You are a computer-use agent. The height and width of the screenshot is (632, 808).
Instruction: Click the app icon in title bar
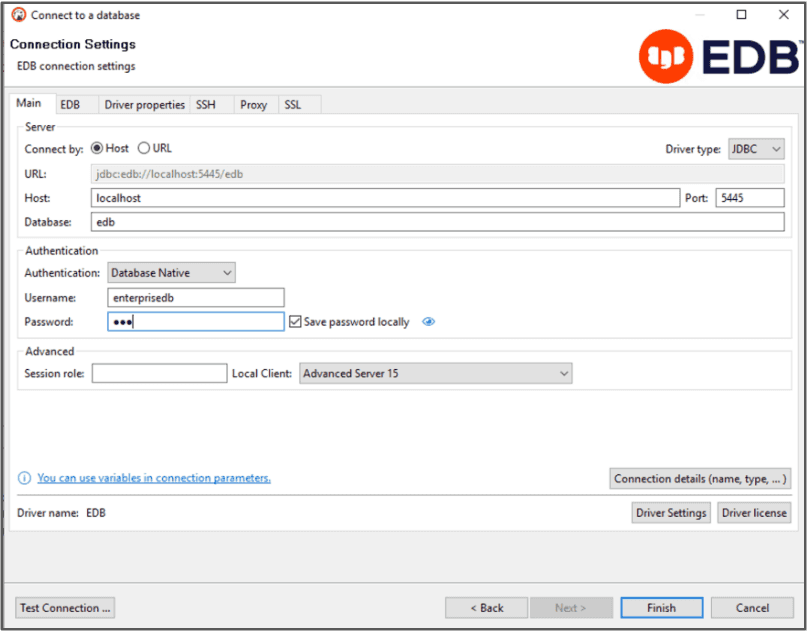(x=18, y=15)
